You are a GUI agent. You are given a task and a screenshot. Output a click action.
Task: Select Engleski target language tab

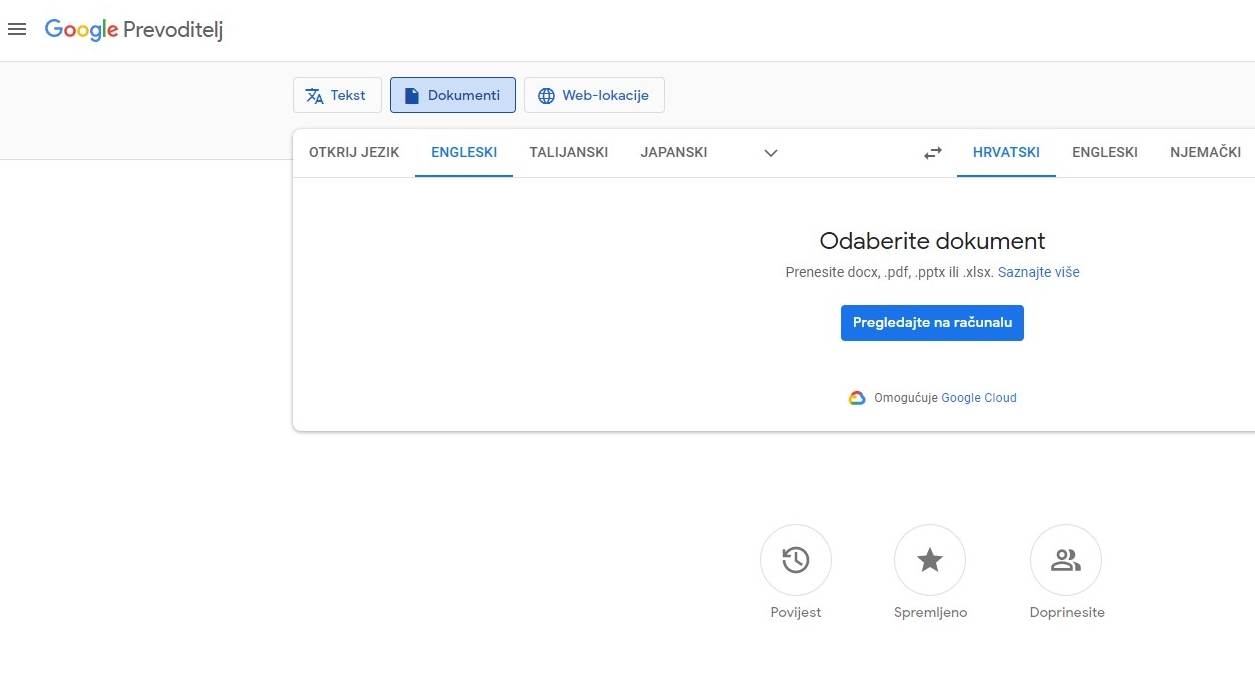point(1105,153)
